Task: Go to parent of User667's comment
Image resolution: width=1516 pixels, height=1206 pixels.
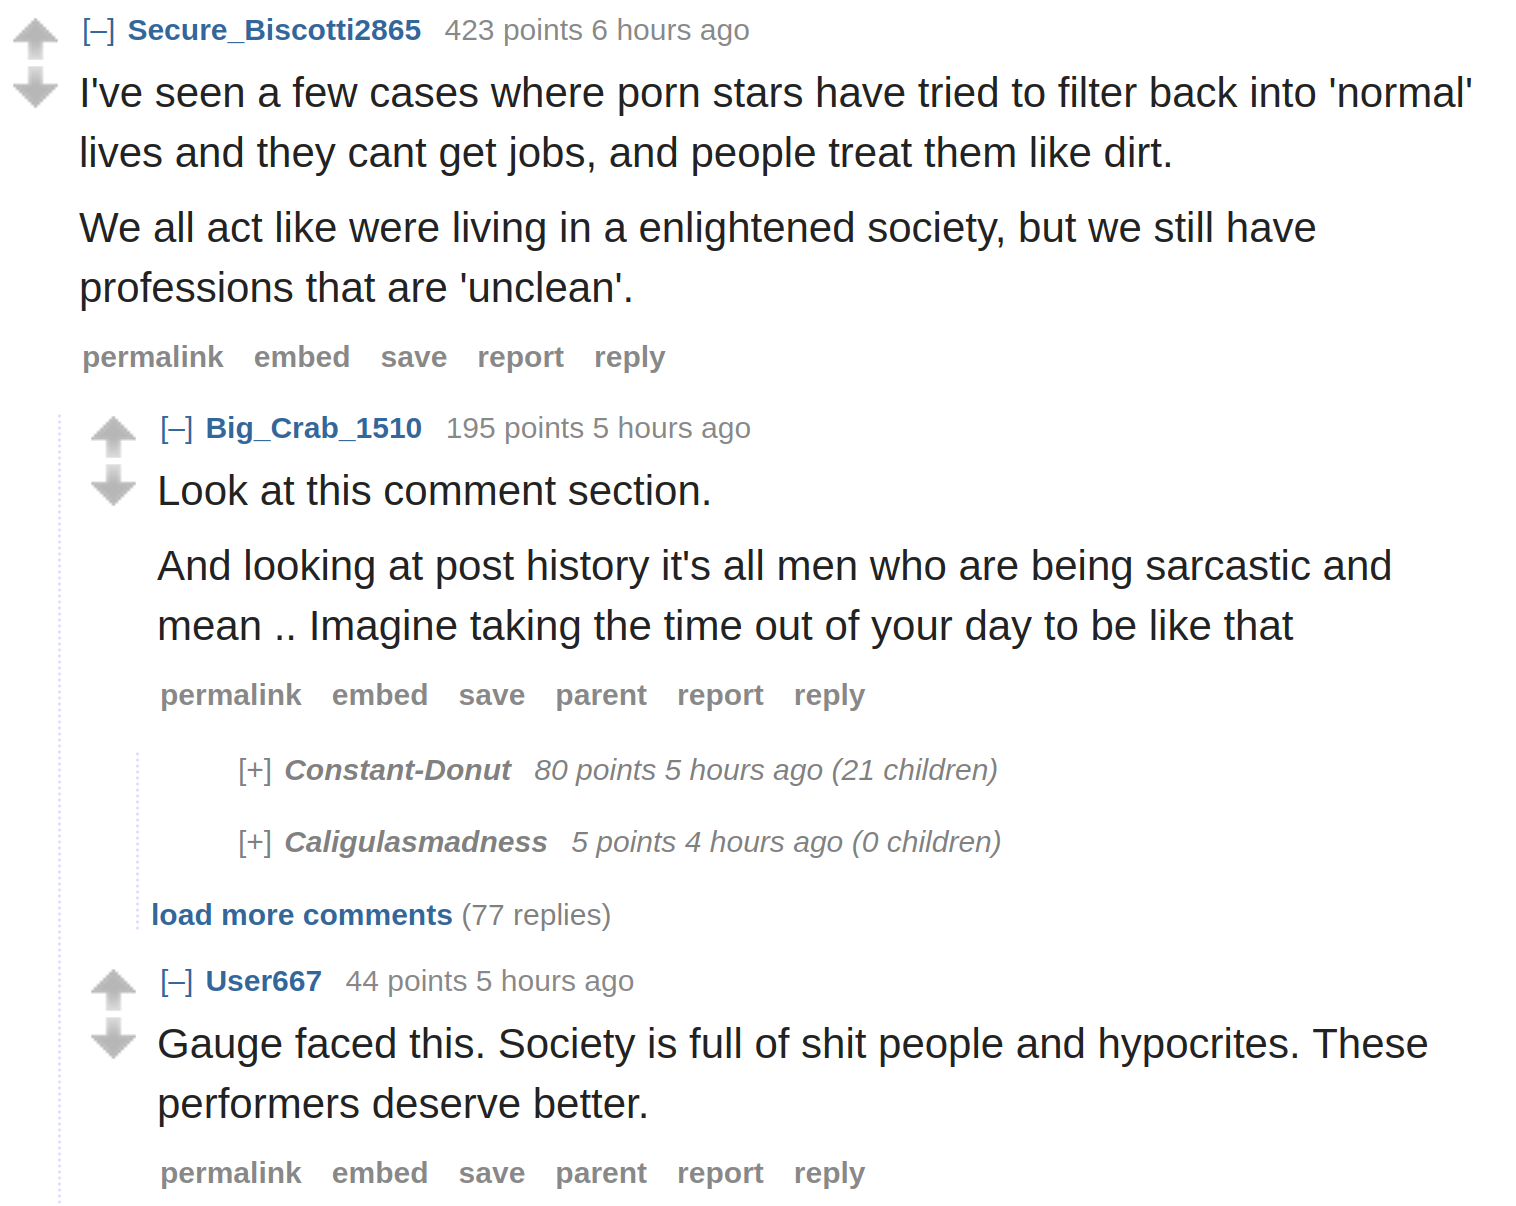Action: pos(601,1173)
